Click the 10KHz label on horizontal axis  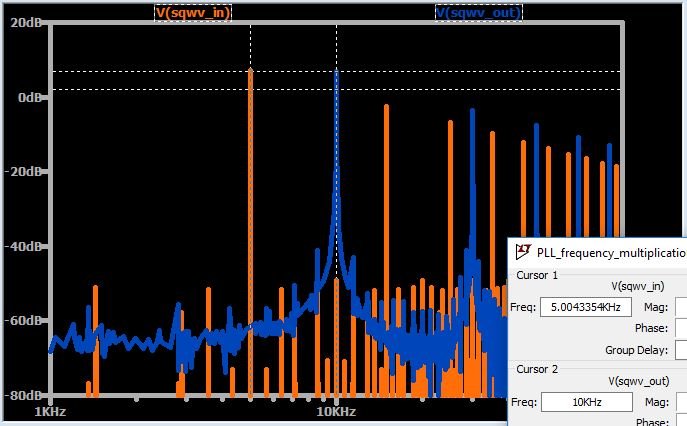pos(335,411)
